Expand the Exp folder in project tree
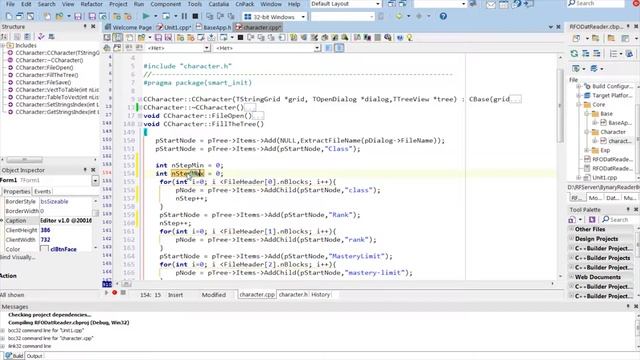This screenshot has width=640, height=360. (587, 150)
